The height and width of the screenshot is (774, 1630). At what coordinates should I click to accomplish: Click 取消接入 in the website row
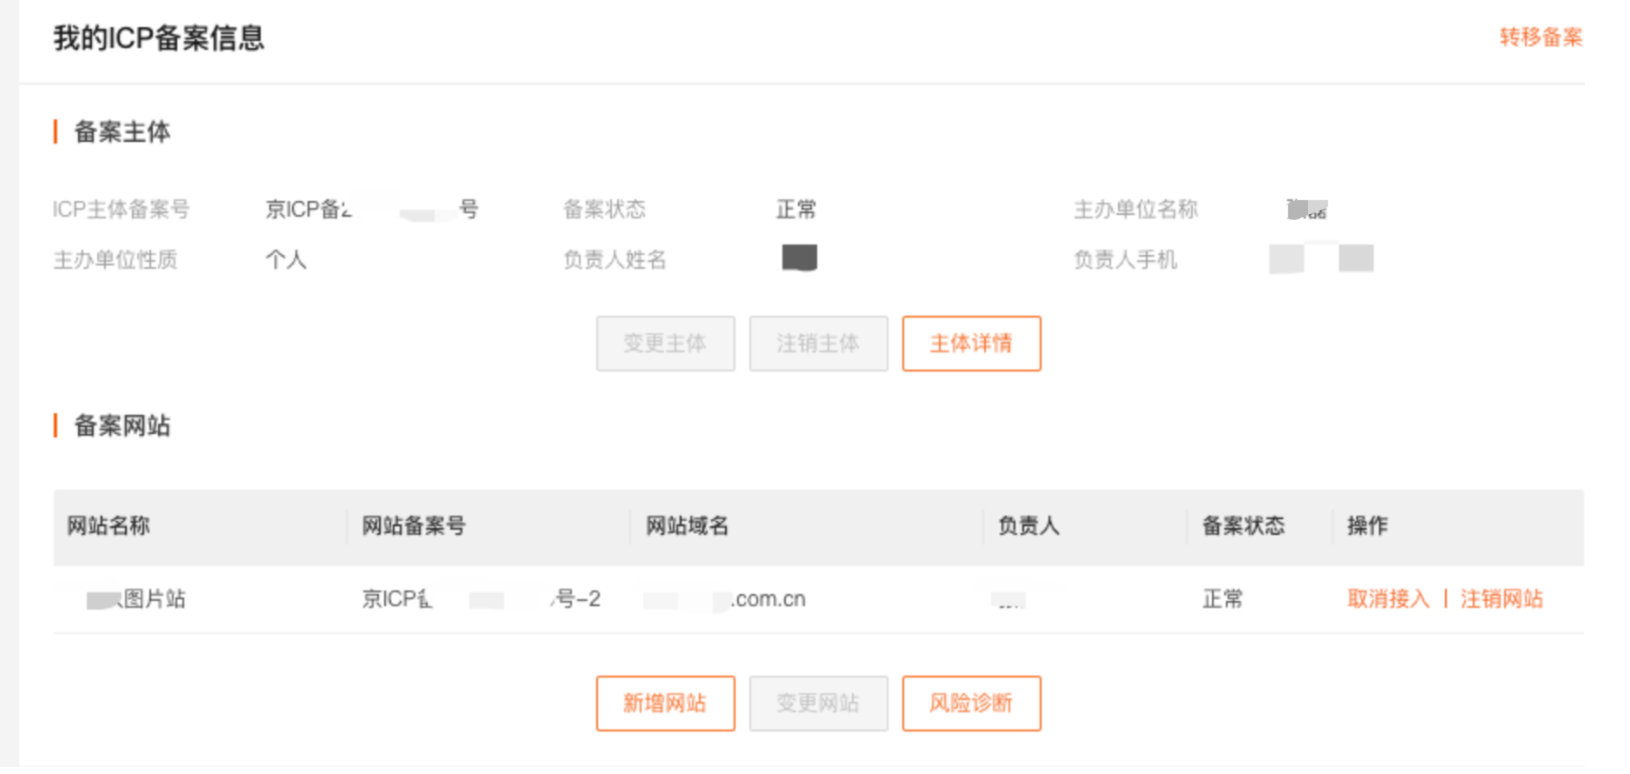[1388, 599]
